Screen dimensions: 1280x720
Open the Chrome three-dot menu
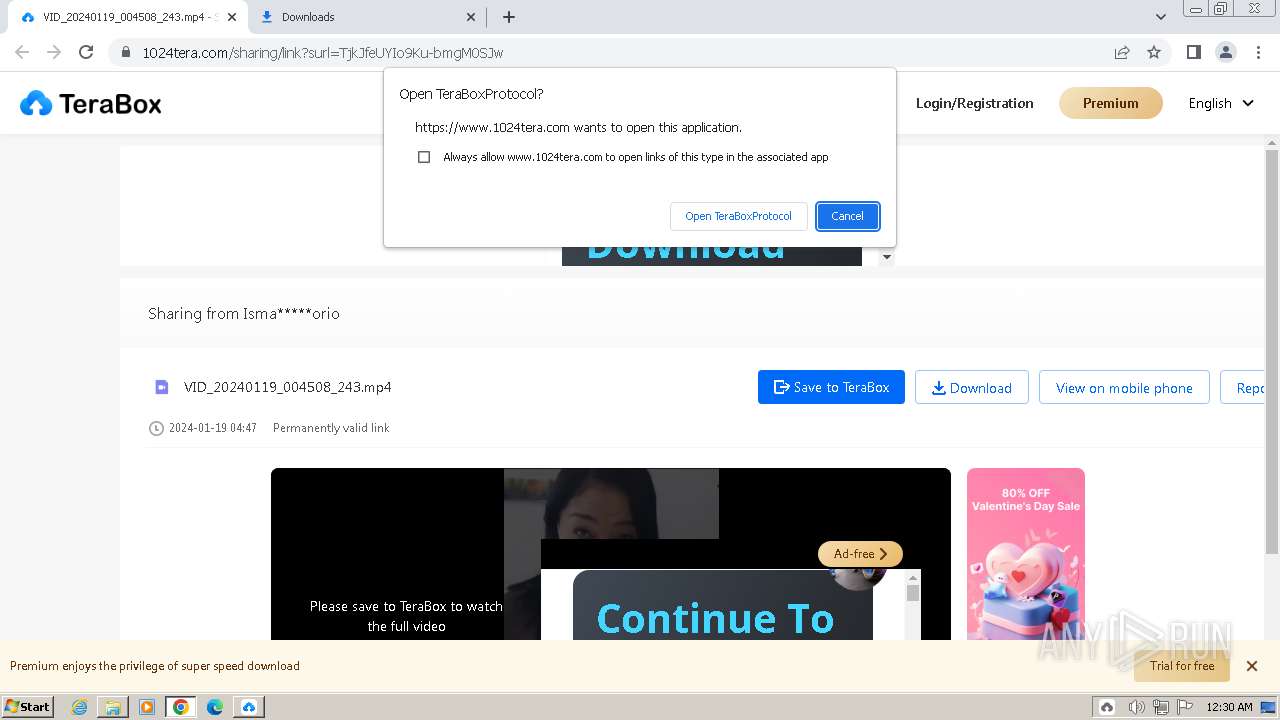coord(1258,52)
